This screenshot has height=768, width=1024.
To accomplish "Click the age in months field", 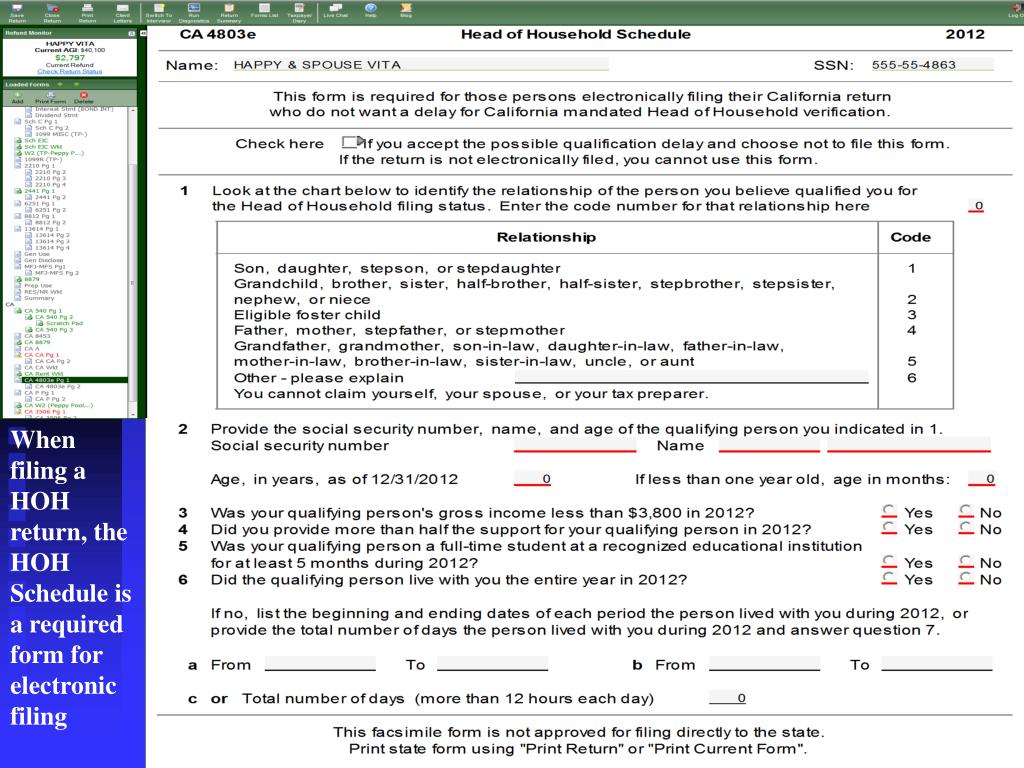I will 981,479.
